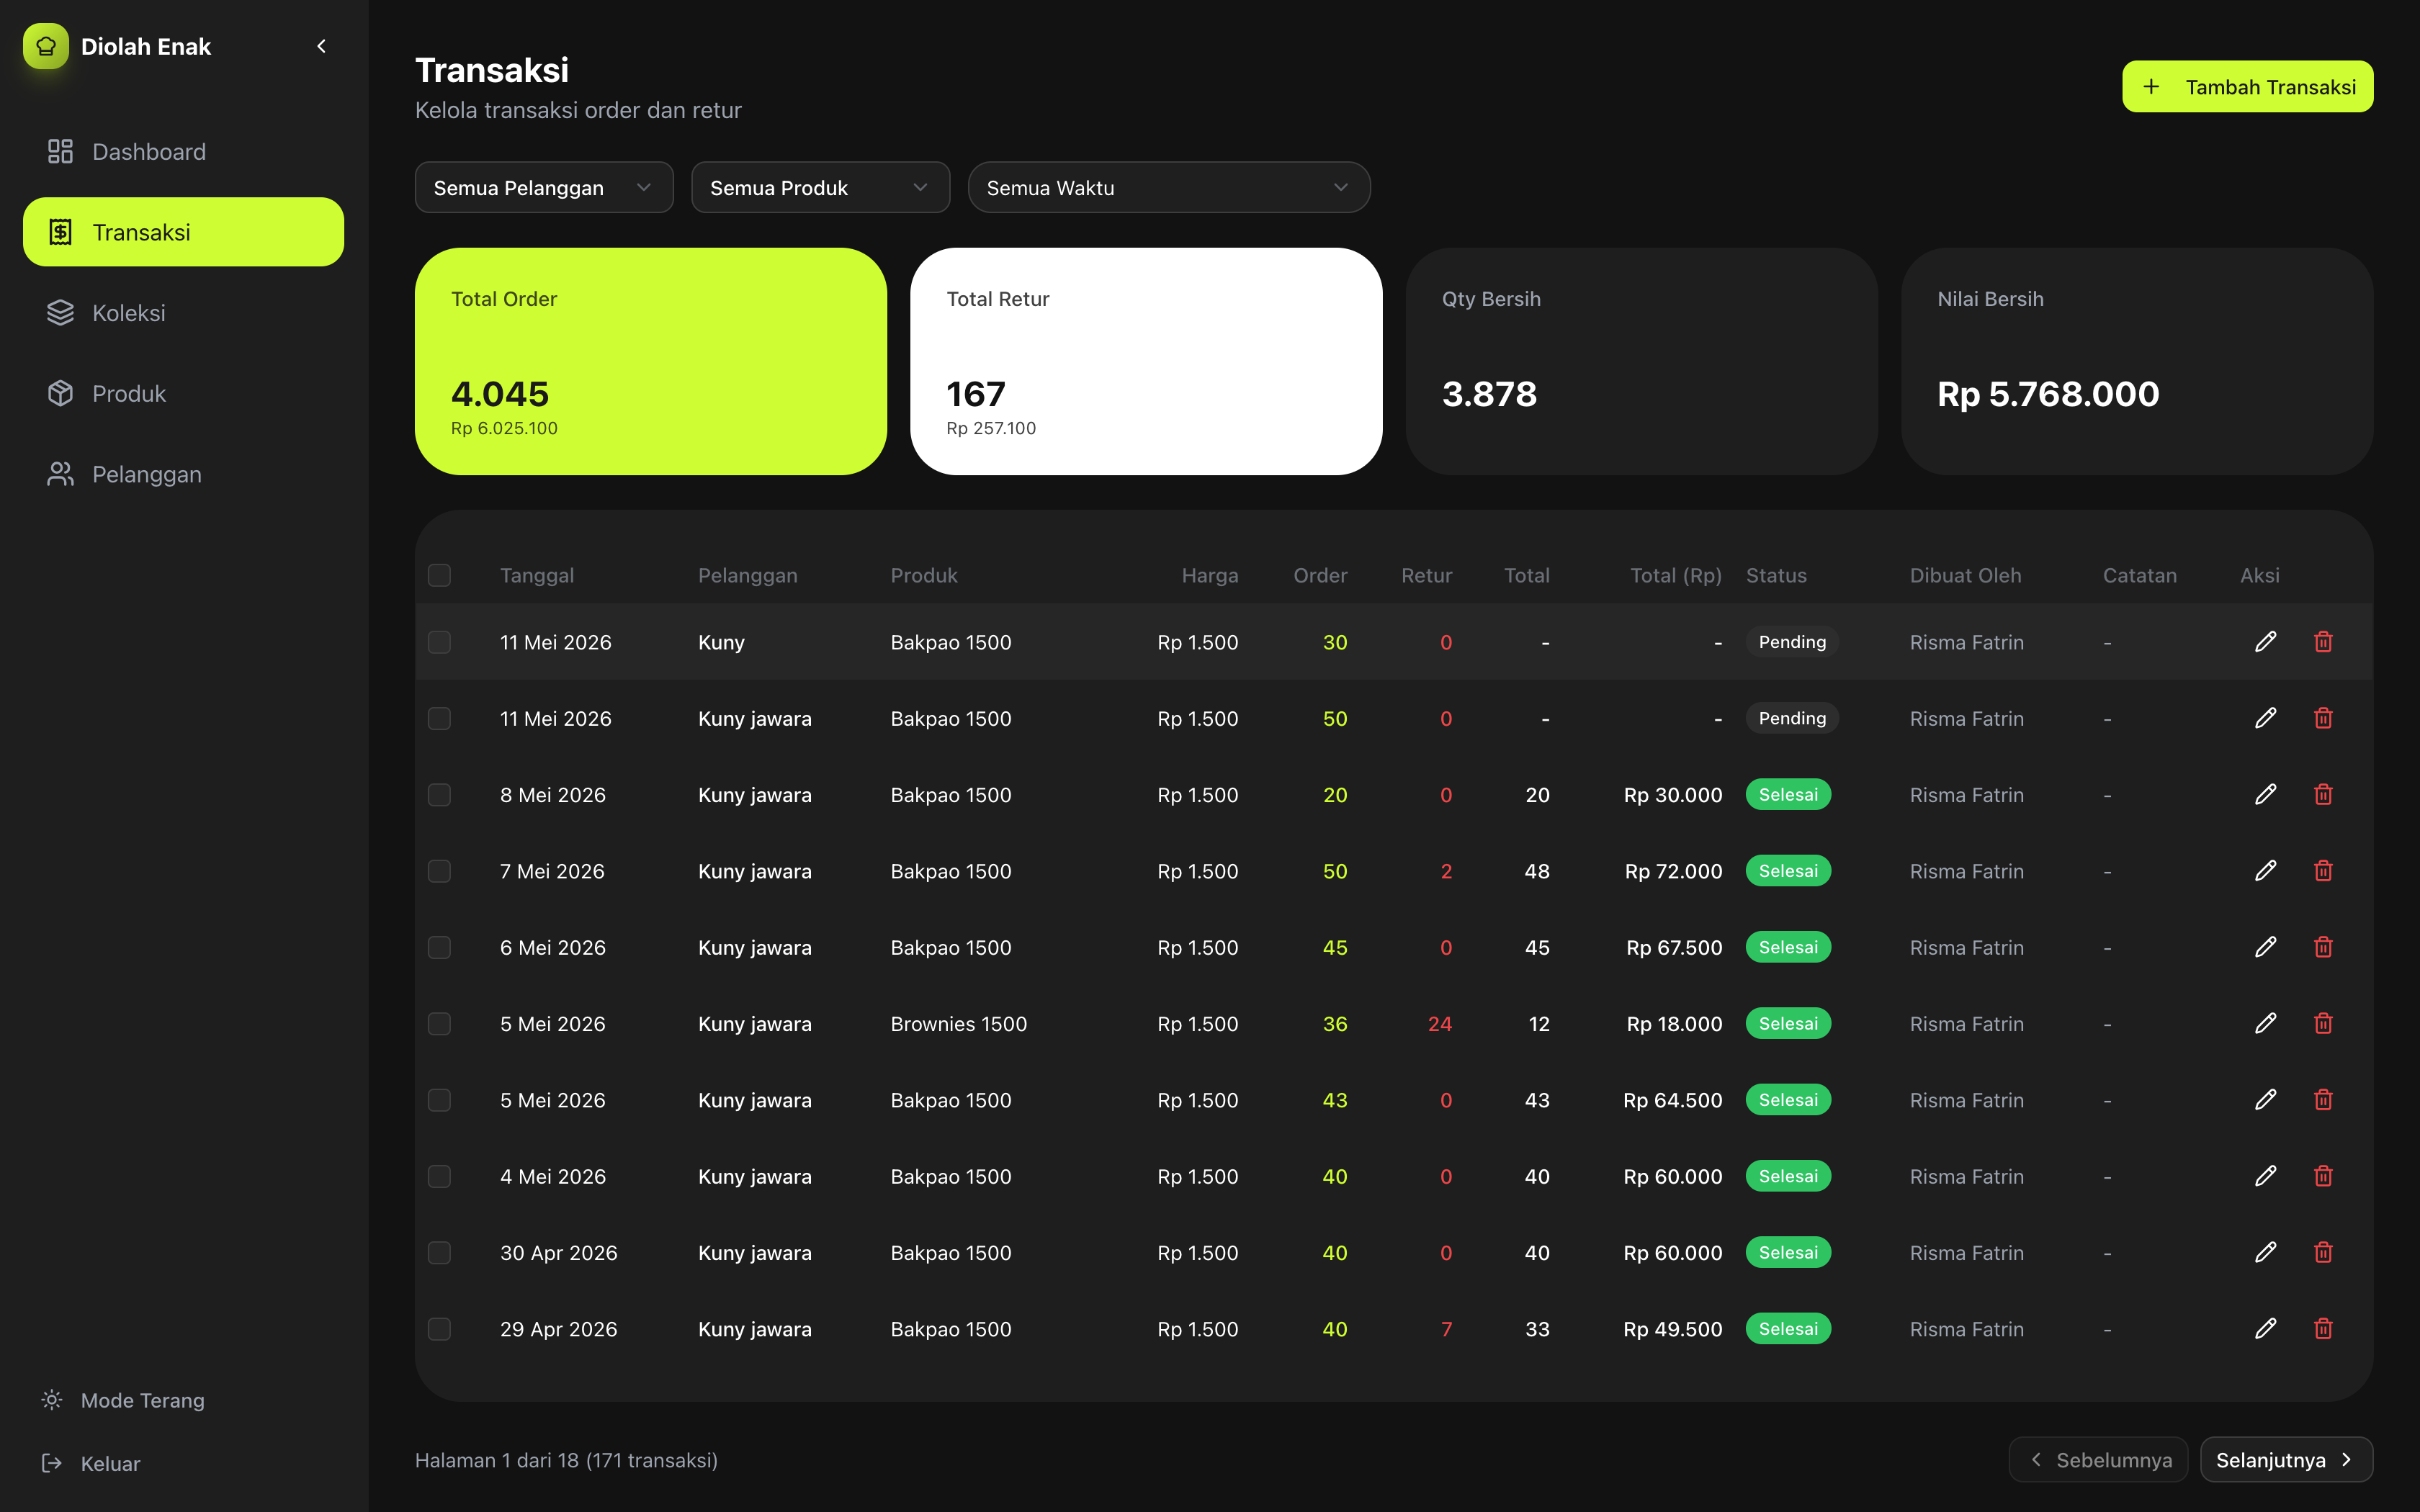Tick the select-all checkbox in table header
Image resolution: width=2420 pixels, height=1512 pixels.
click(x=439, y=575)
